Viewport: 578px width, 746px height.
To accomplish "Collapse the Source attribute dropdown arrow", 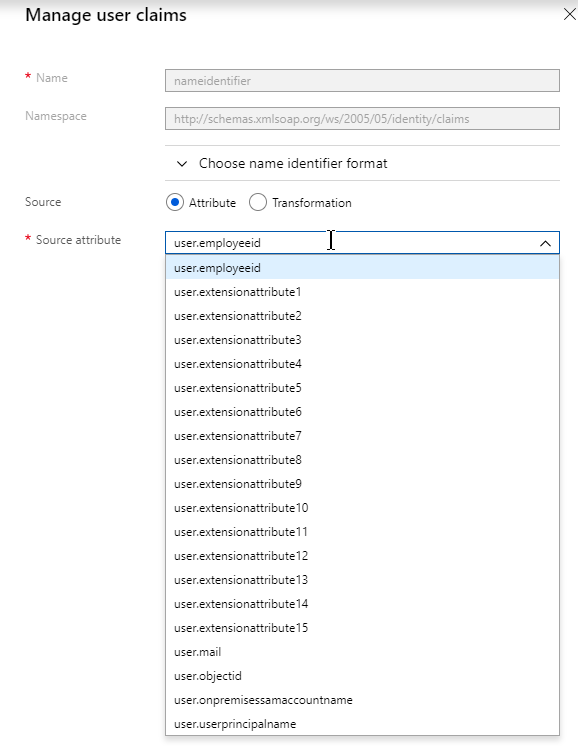I will 545,243.
